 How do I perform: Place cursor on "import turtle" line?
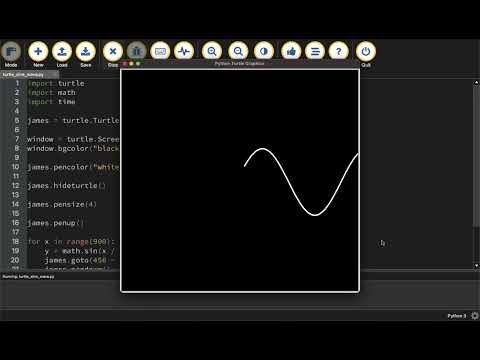click(x=56, y=83)
